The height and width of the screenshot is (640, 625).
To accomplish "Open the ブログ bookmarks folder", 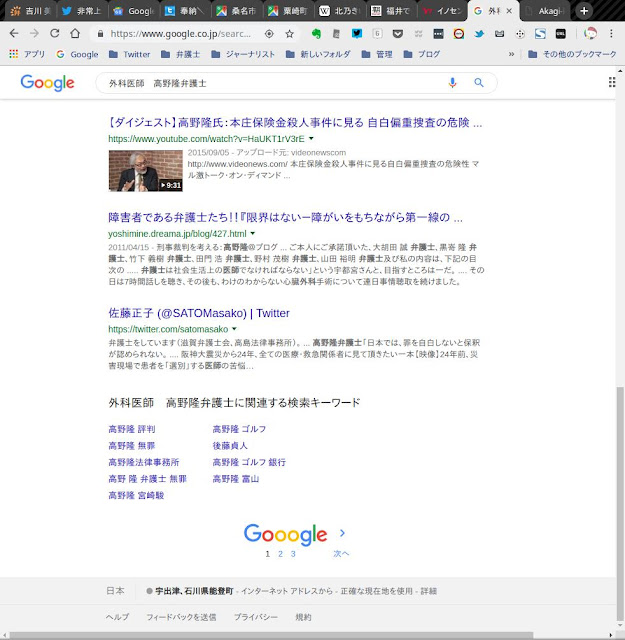I will pos(422,54).
